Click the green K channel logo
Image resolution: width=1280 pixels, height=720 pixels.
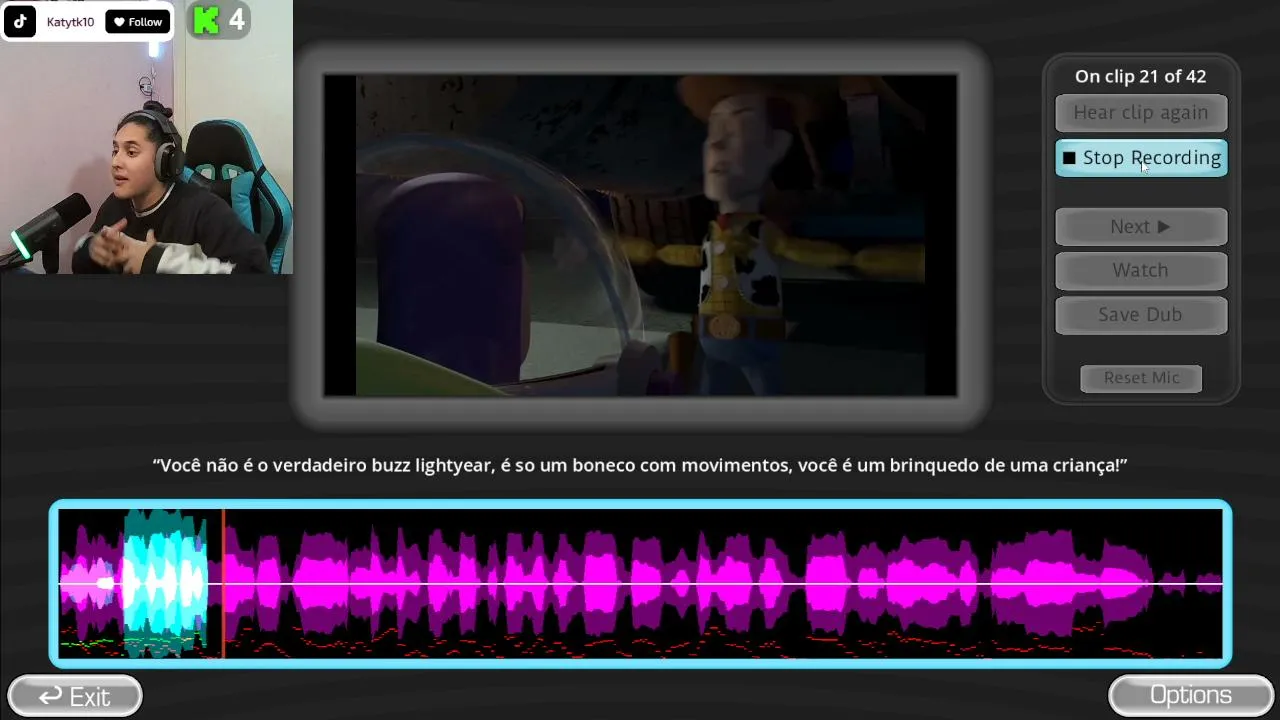(x=207, y=21)
